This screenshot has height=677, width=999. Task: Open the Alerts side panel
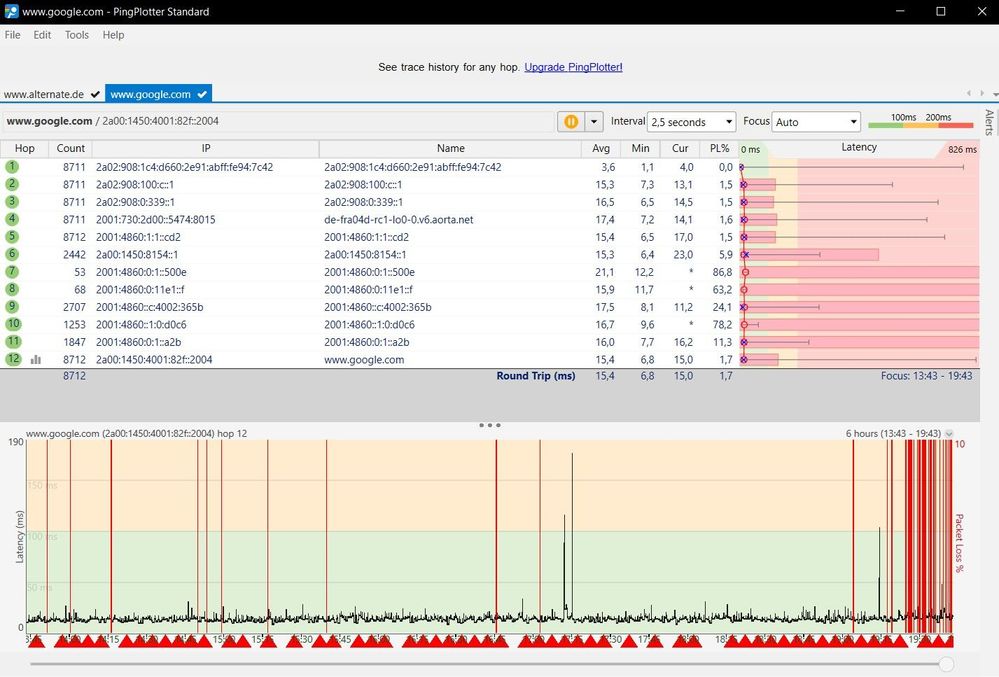989,122
